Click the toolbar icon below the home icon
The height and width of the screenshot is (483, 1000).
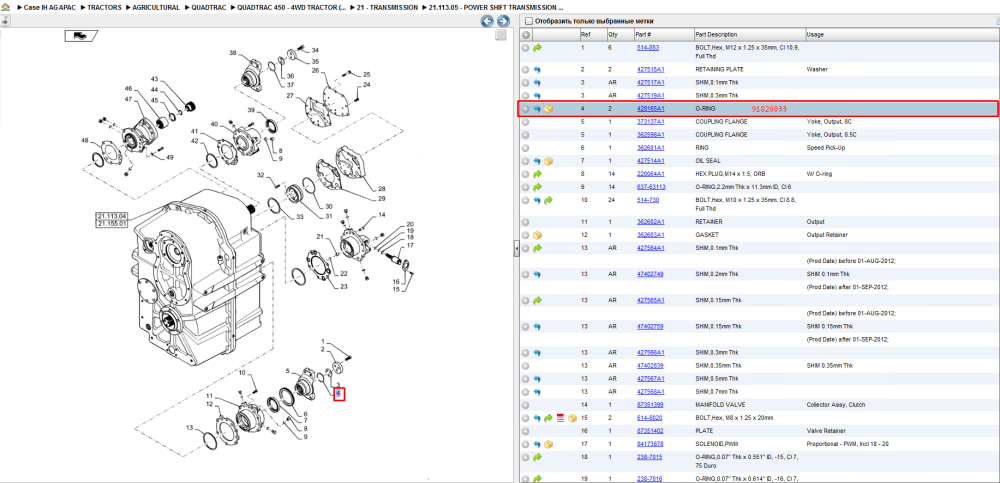pyautogui.click(x=5, y=22)
